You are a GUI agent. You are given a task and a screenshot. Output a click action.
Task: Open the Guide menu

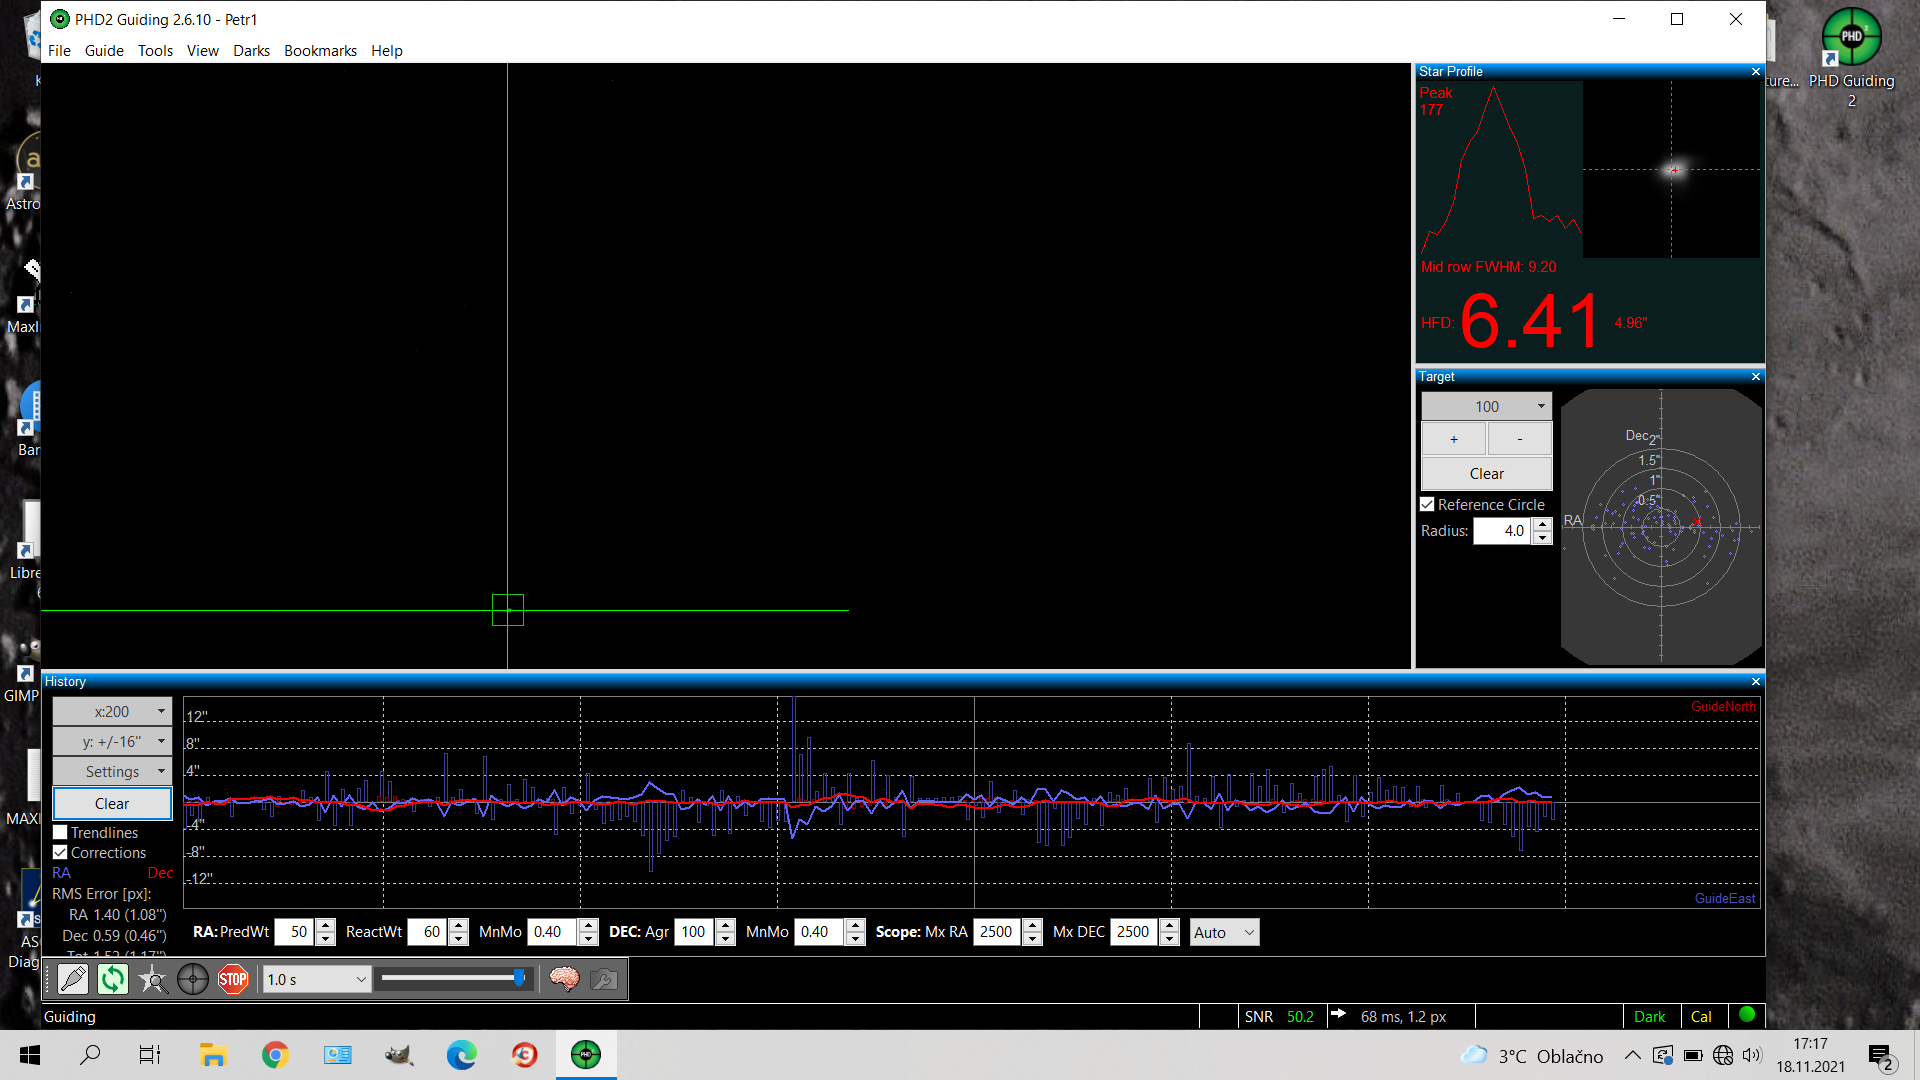[x=104, y=51]
